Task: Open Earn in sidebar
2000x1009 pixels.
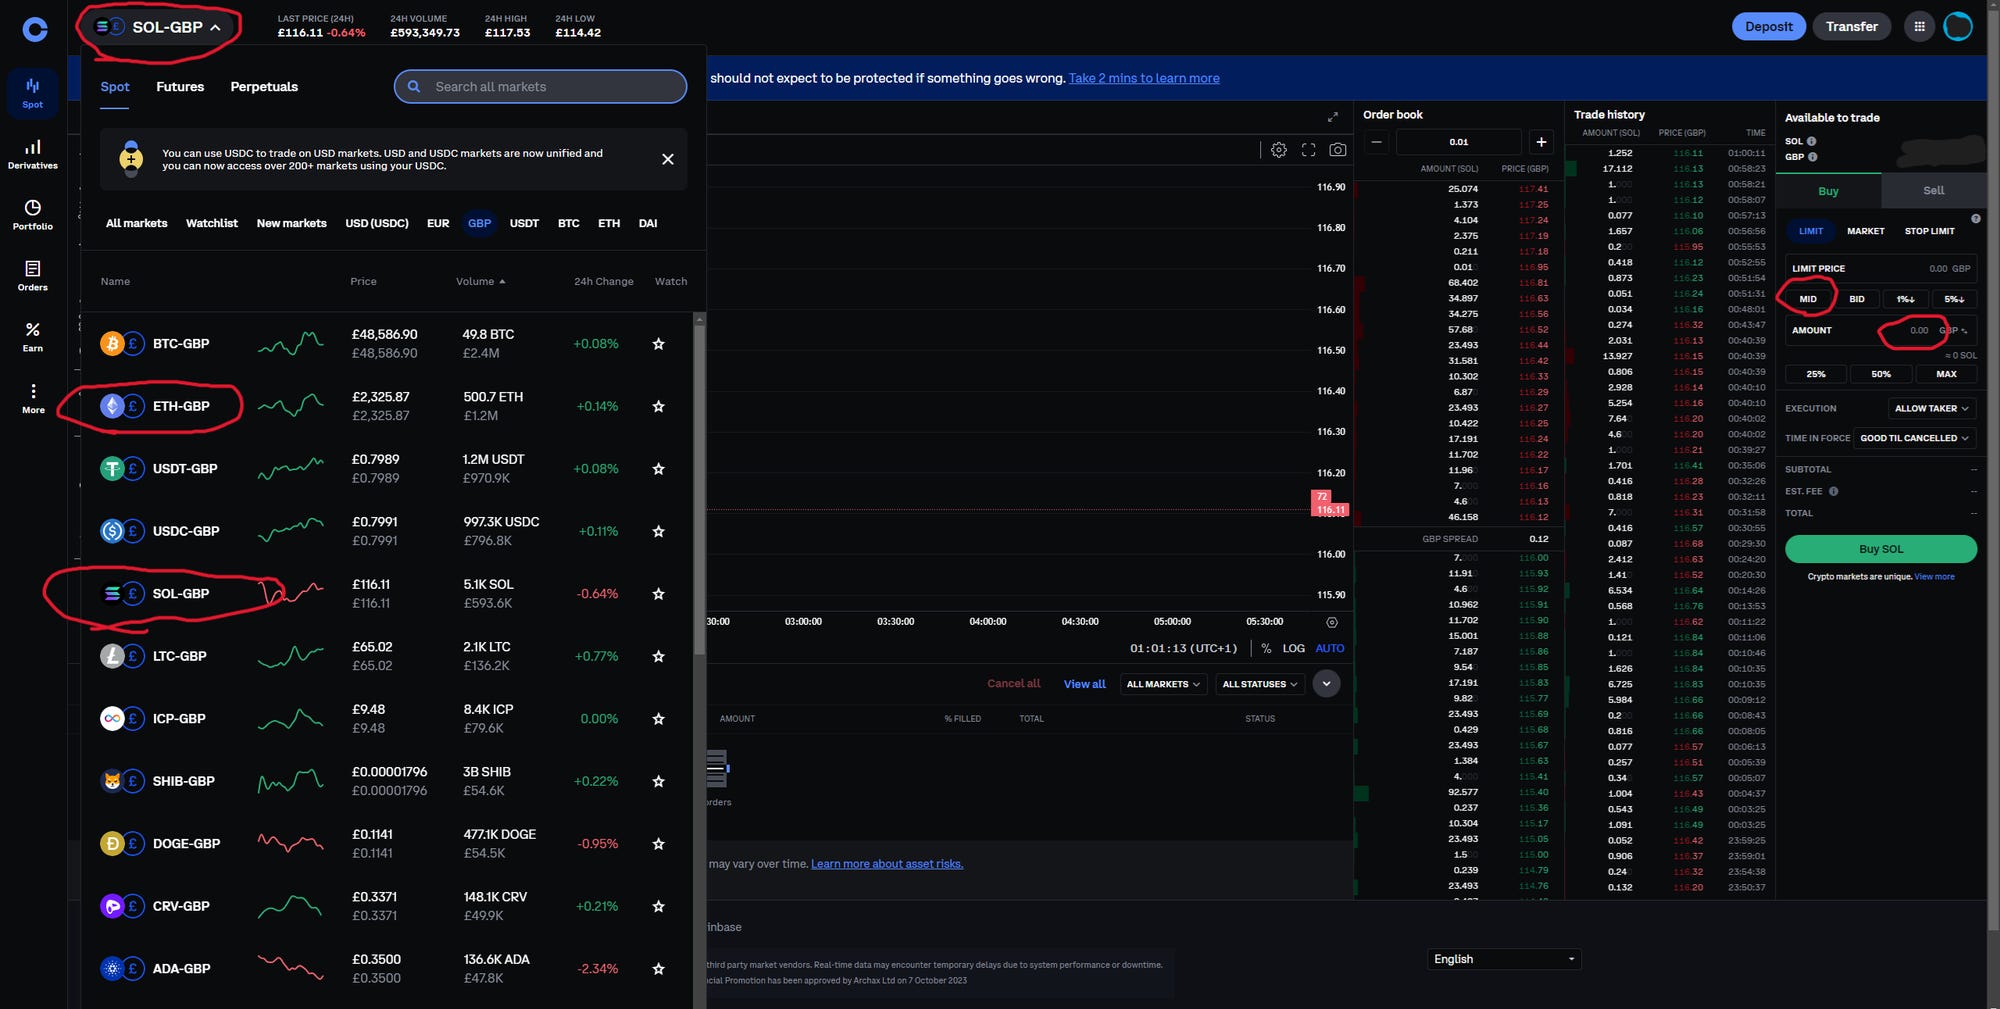Action: (33, 337)
